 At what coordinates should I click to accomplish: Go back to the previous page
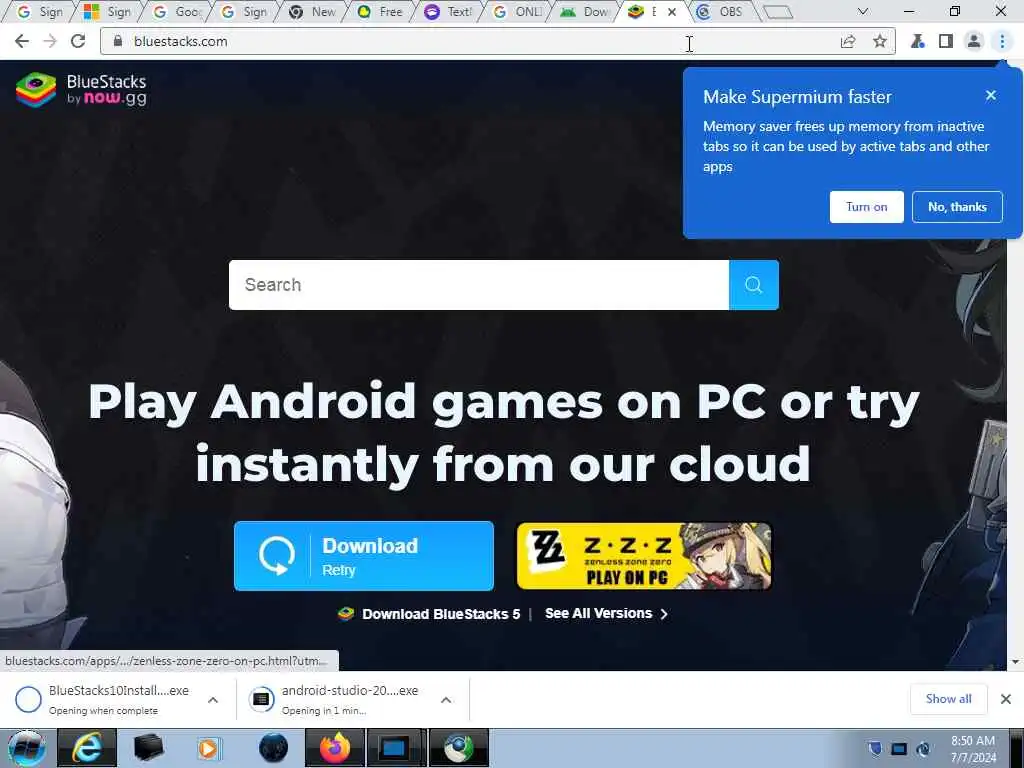pyautogui.click(x=22, y=41)
